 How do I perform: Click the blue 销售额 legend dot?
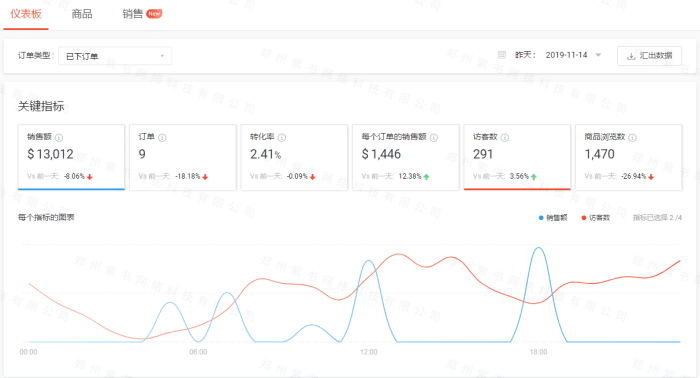541,218
